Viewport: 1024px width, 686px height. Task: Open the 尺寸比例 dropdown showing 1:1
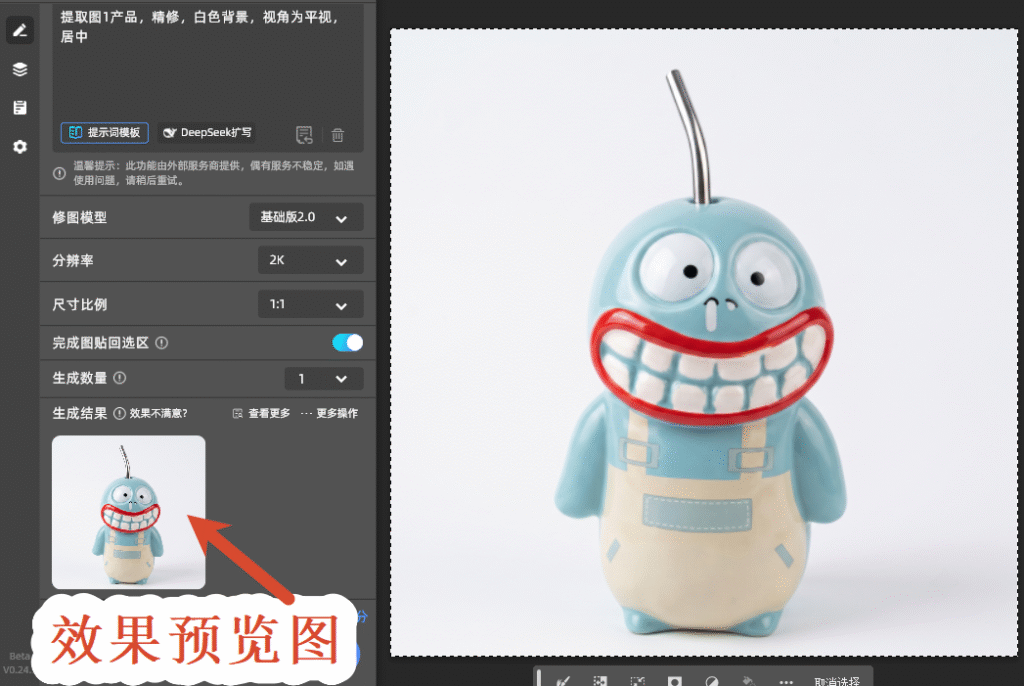(311, 304)
